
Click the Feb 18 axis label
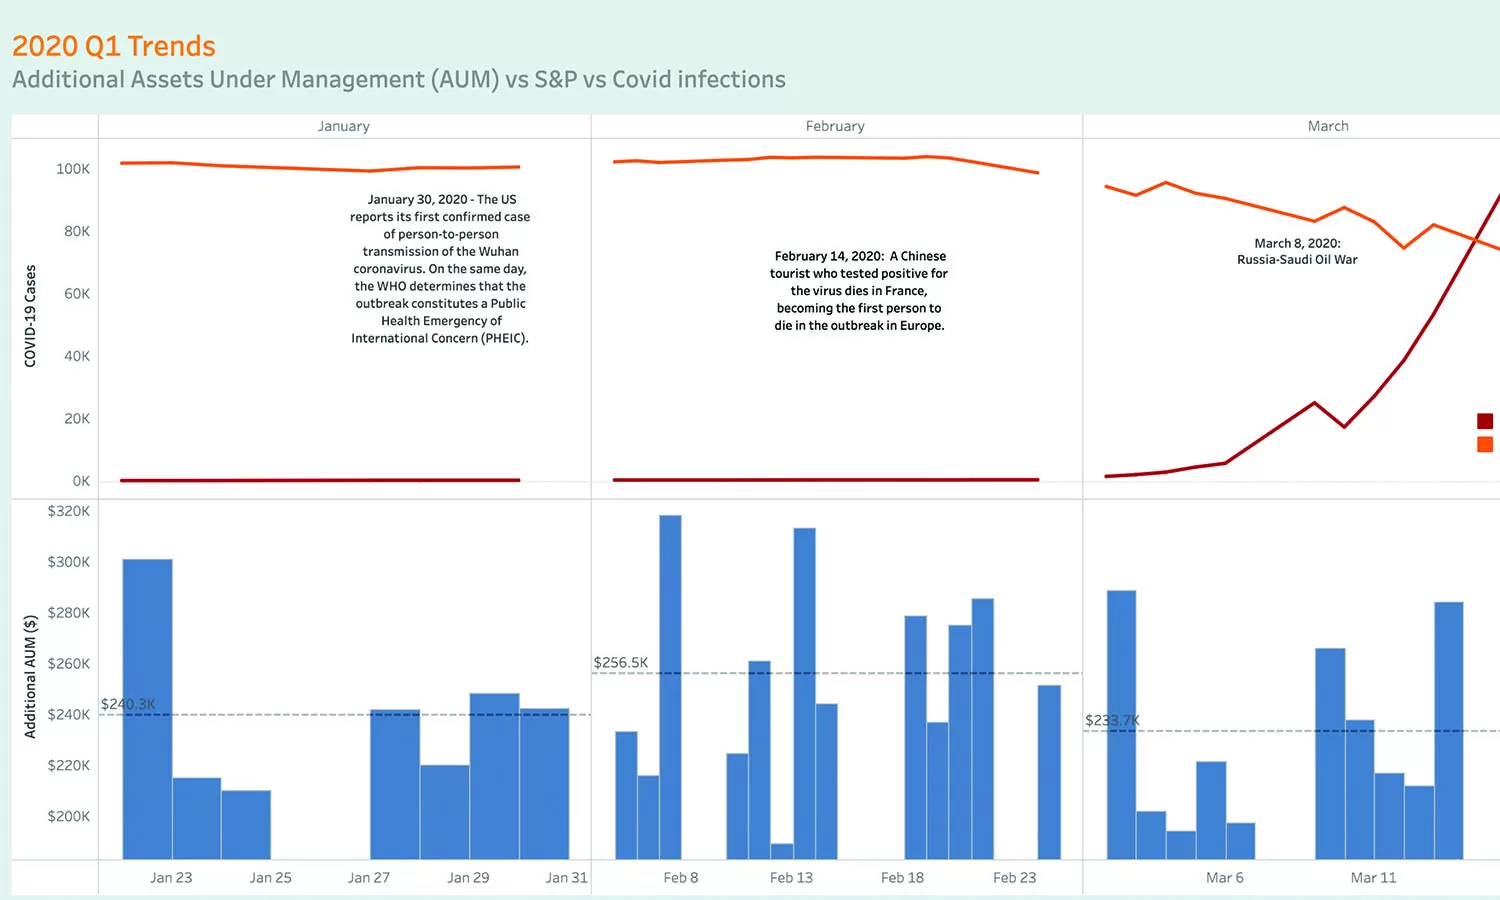pyautogui.click(x=902, y=877)
